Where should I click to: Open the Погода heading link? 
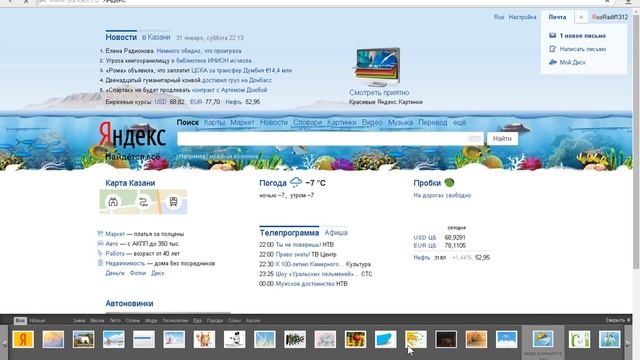[273, 183]
